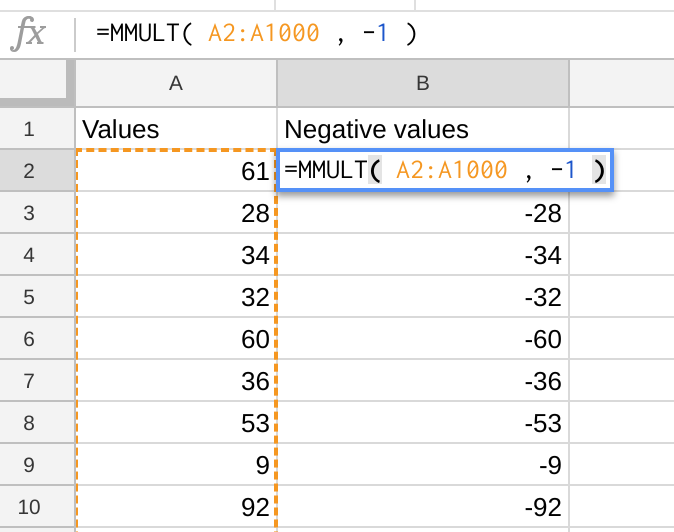Viewport: 674px width, 532px height.
Task: Click cell B6 containing -60
Action: coord(423,339)
